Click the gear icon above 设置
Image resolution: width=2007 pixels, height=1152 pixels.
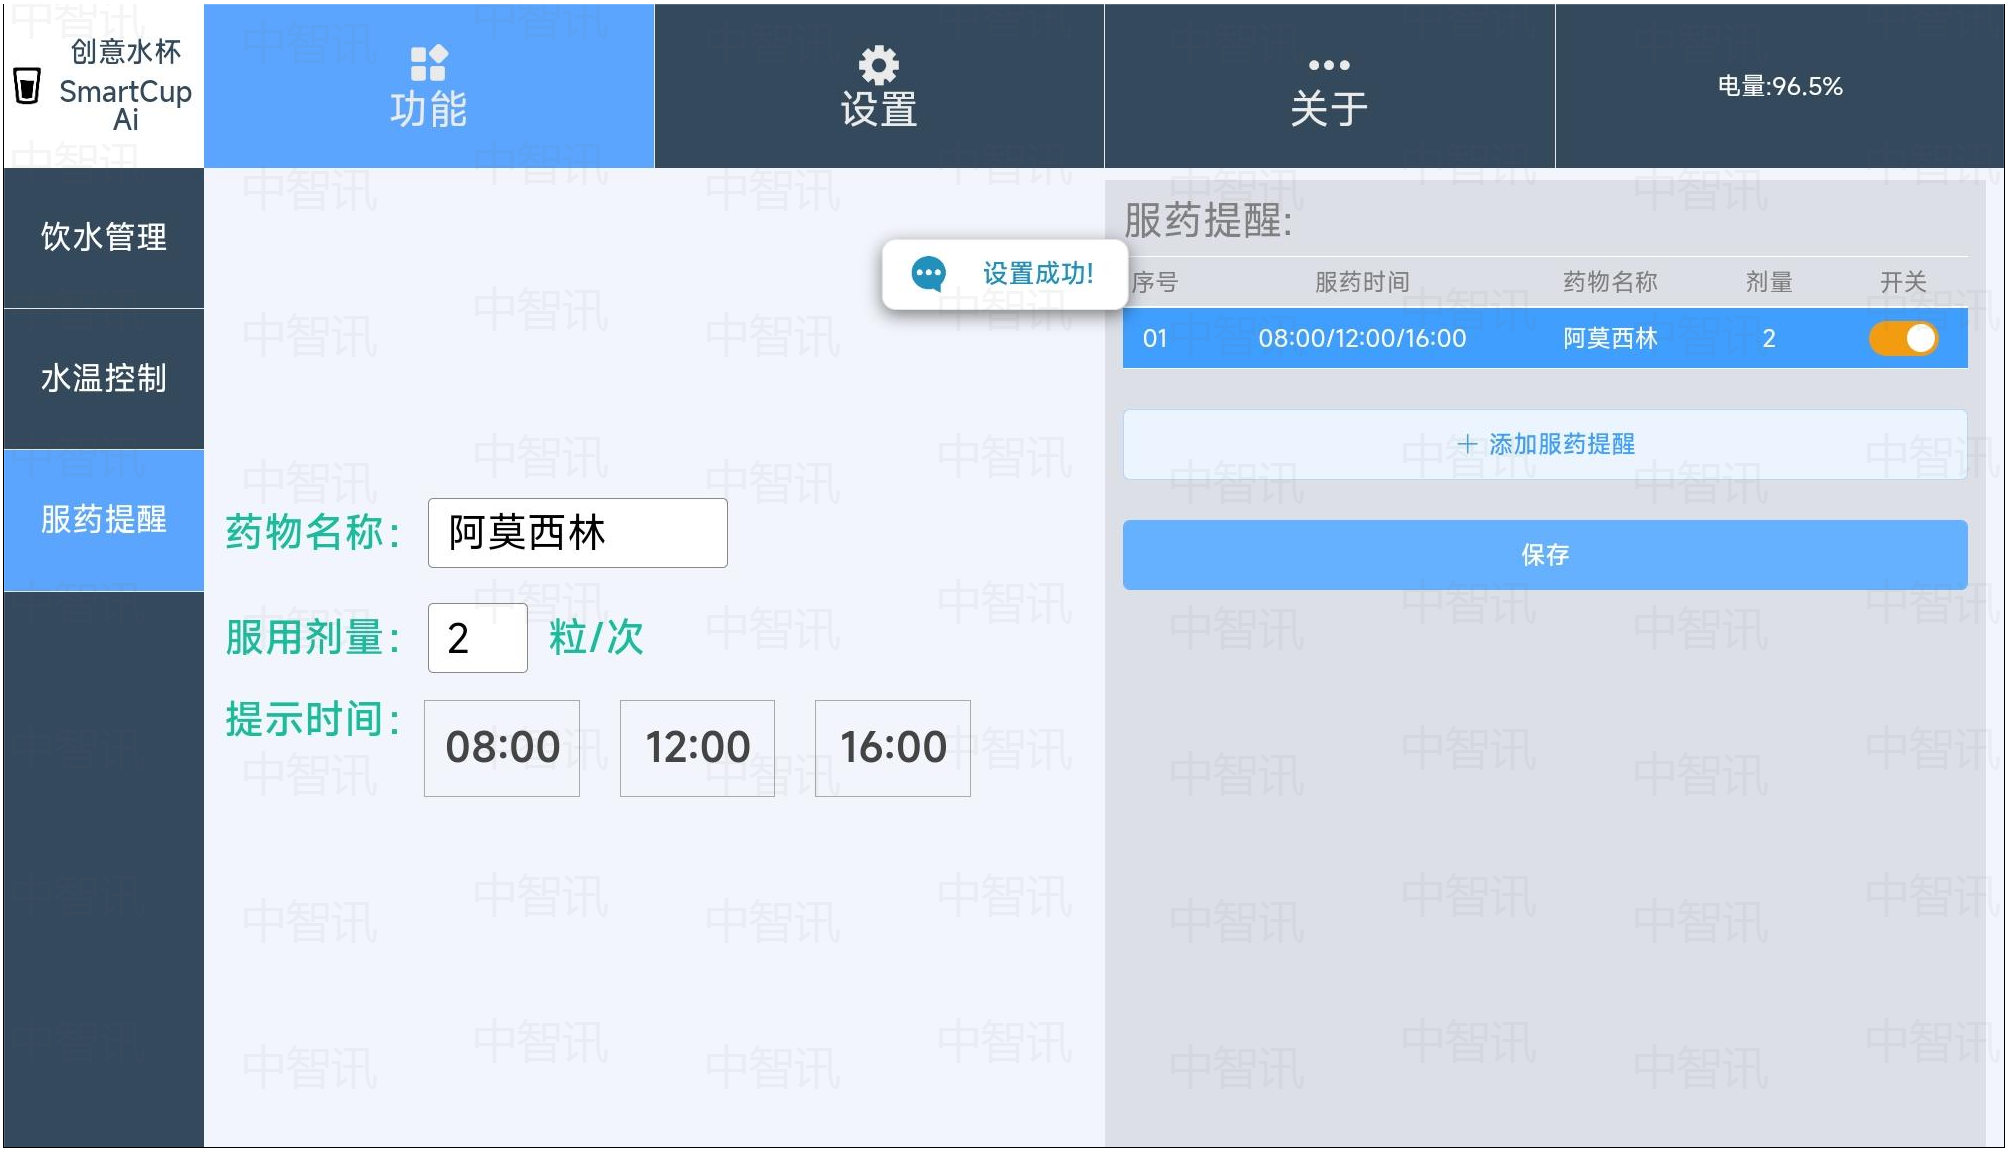(x=878, y=65)
